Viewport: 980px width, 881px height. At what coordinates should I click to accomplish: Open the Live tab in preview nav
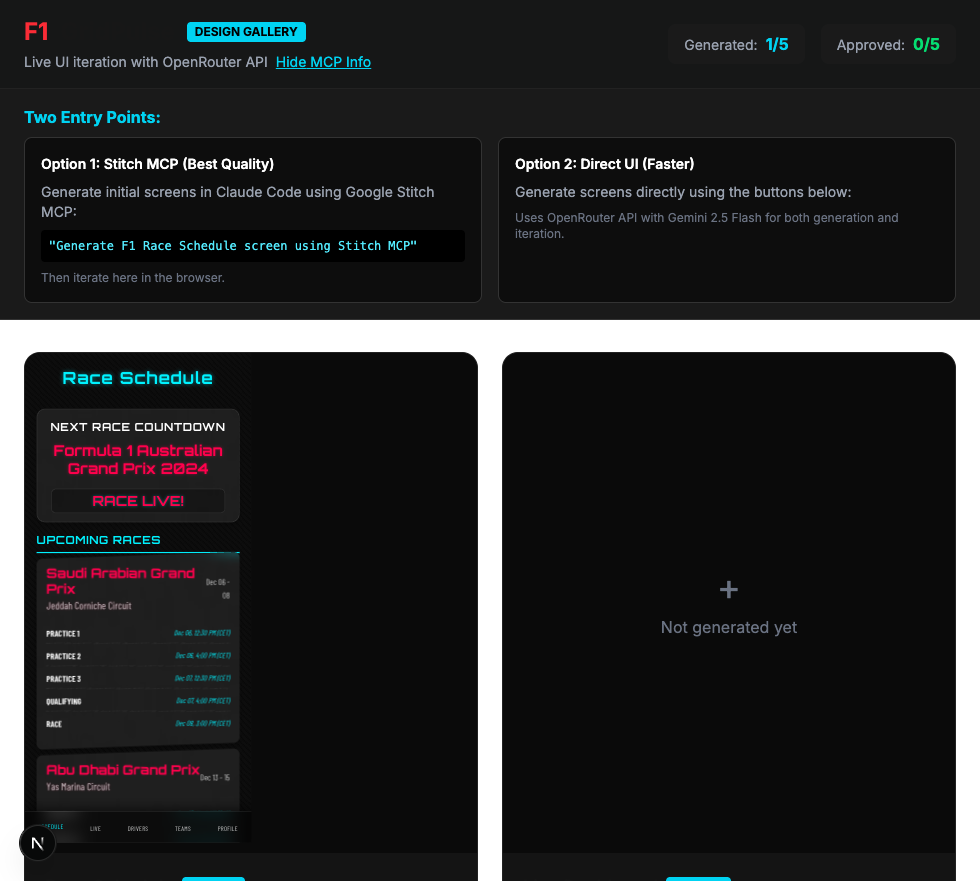click(x=95, y=828)
